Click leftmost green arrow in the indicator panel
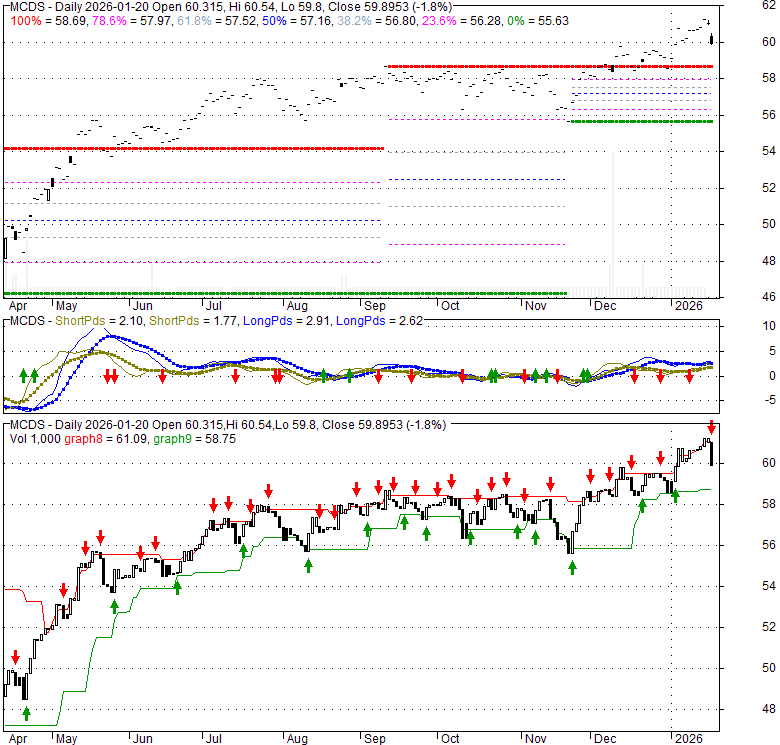Screen dimensions: 780x745 21,375
